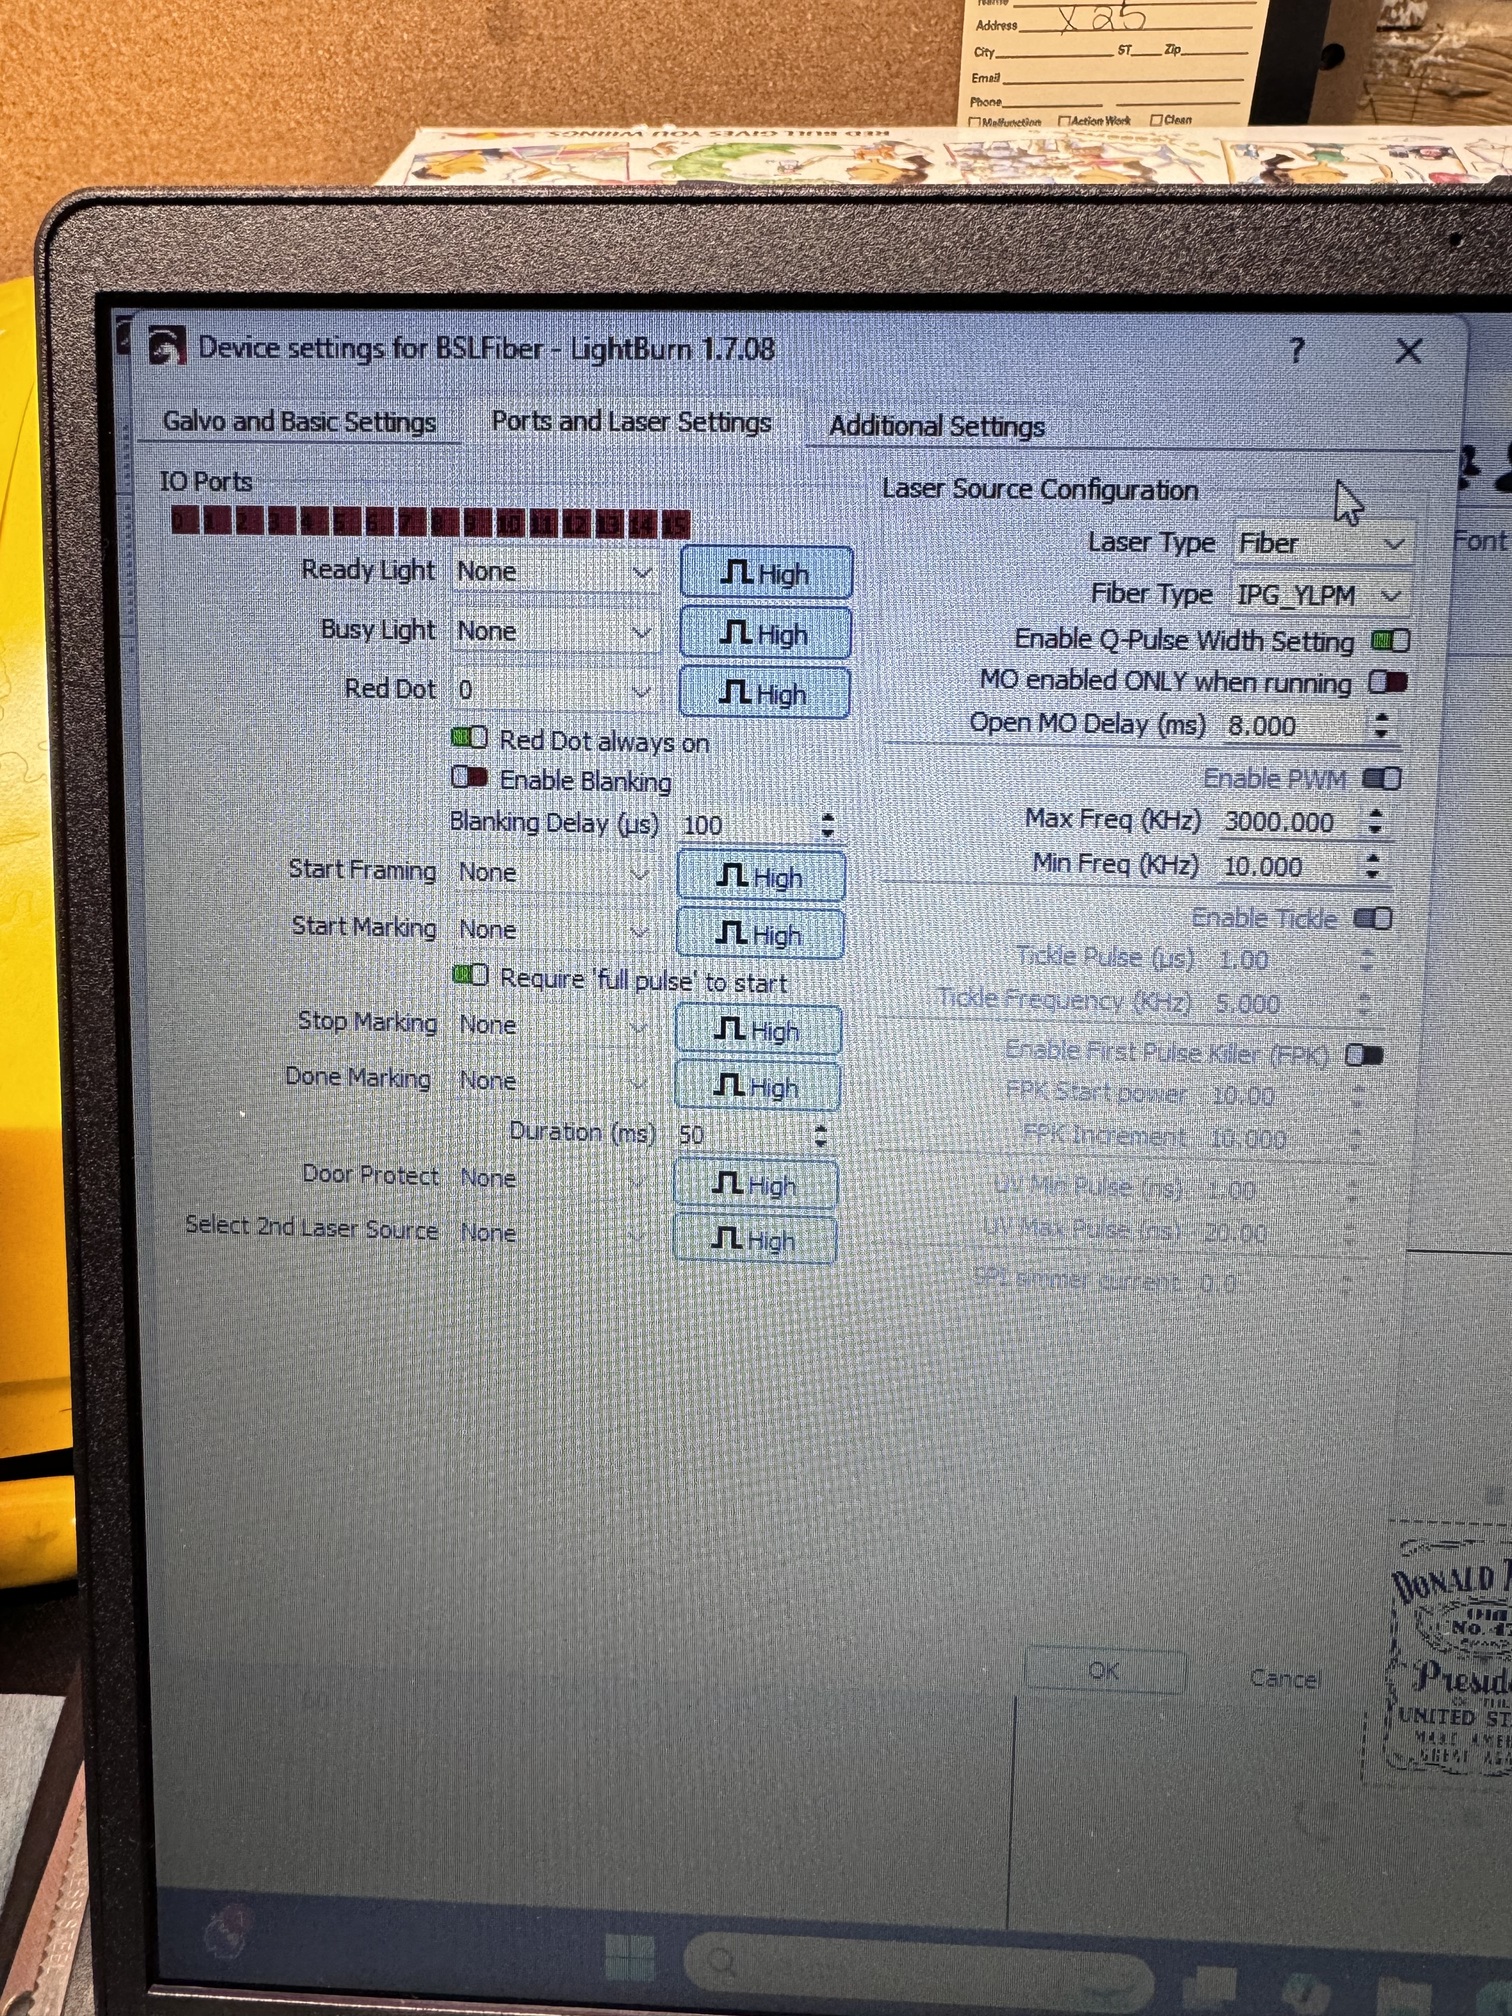Image resolution: width=1512 pixels, height=2016 pixels.
Task: Click the help question mark icon
Action: 1297,350
